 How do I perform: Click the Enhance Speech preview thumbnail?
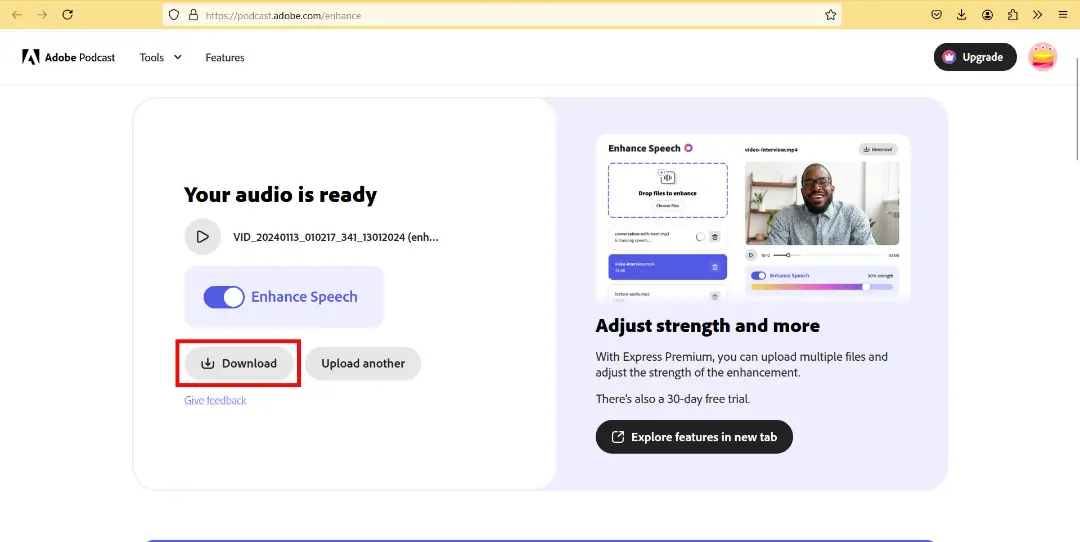tap(753, 218)
